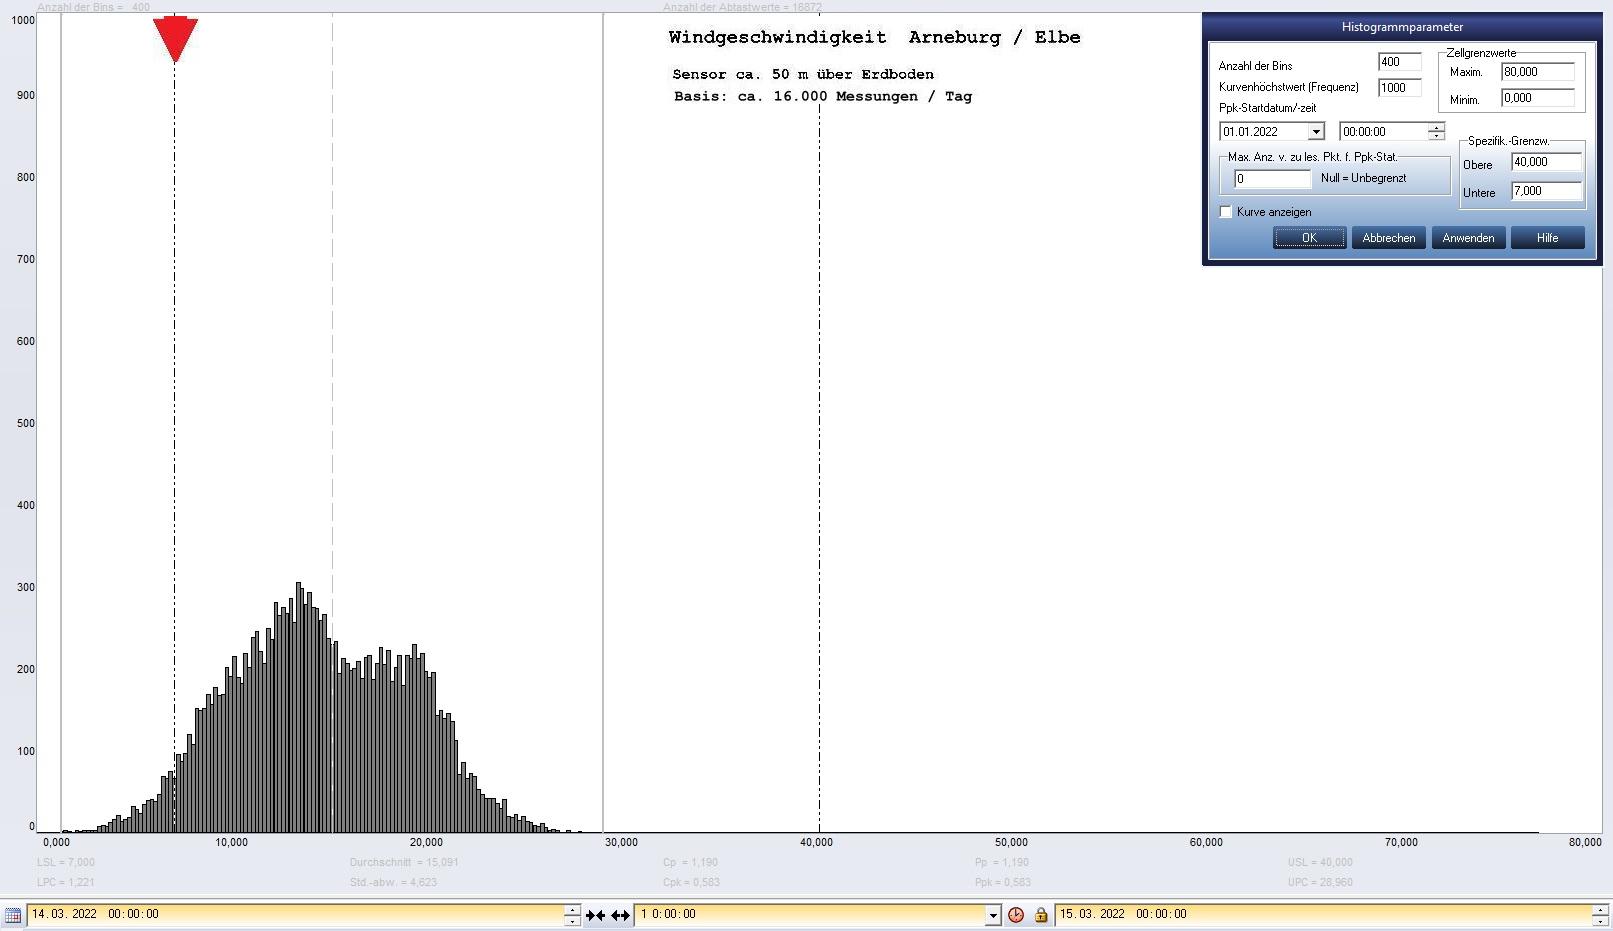Click the zoom-out outward arrows icon
Viewport: 1613px width, 931px height.
(620, 915)
